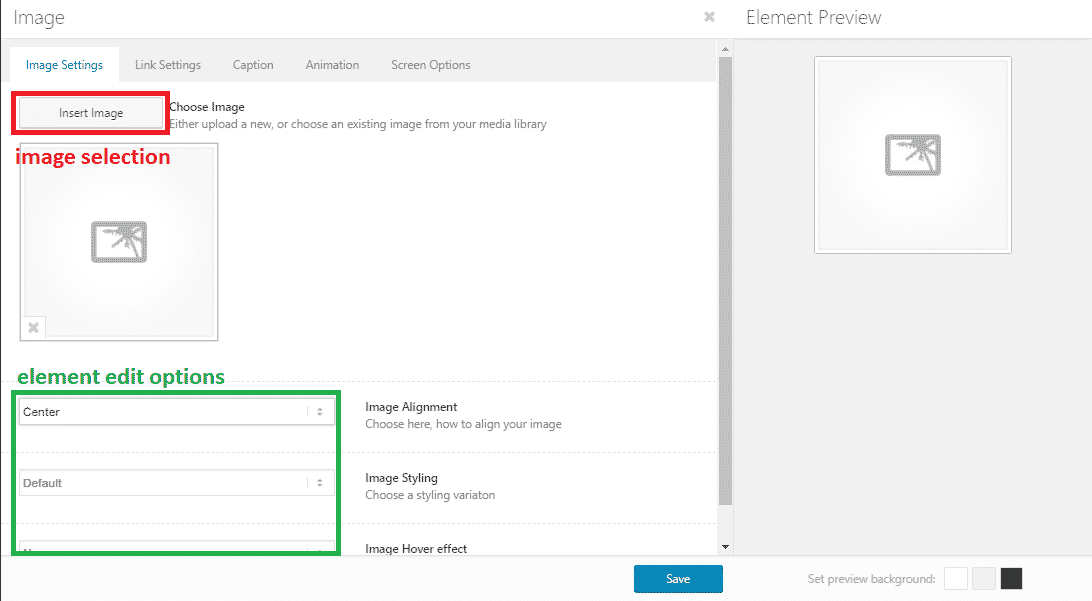Click 'Choose here, how to align your image'
Image resolution: width=1092 pixels, height=601 pixels.
(463, 424)
